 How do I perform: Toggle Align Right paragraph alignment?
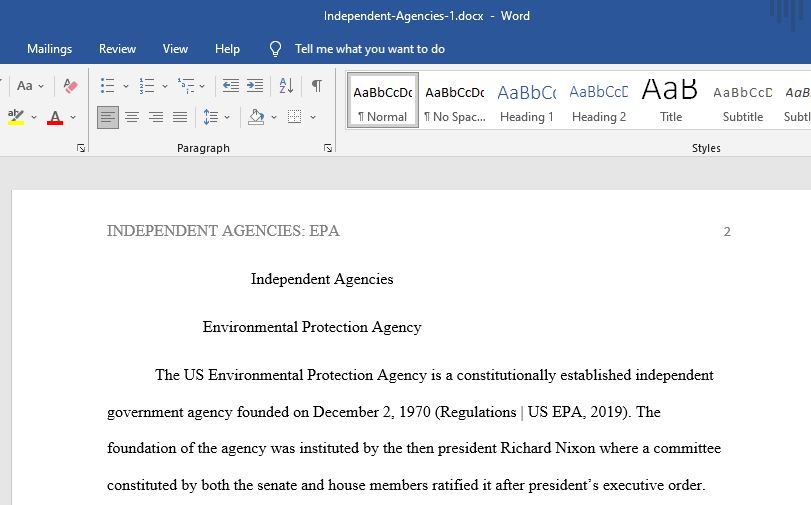(156, 117)
